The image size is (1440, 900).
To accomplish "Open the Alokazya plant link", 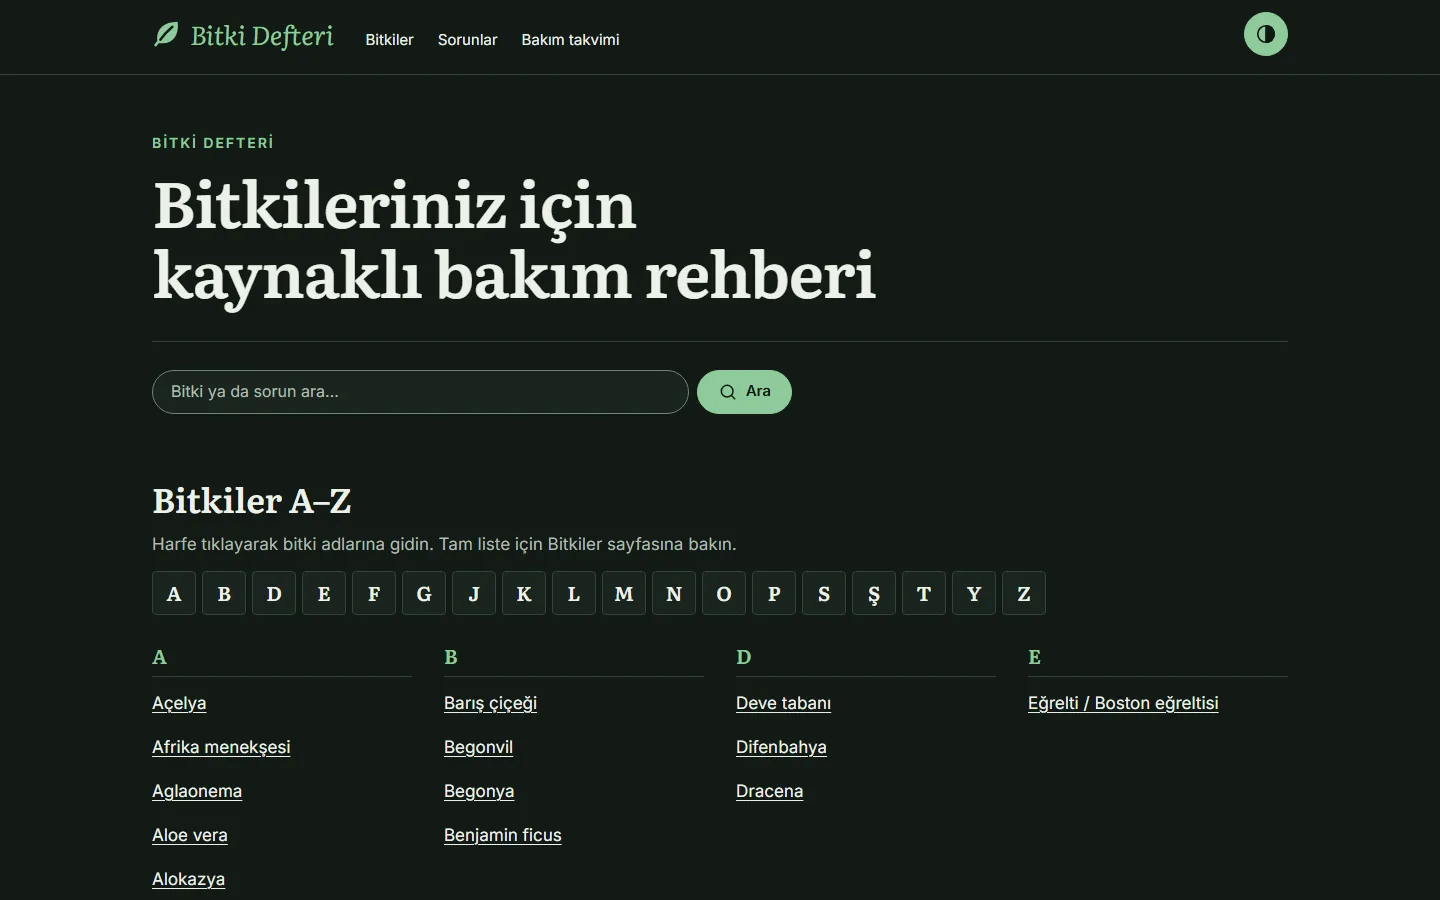I will pos(188,879).
